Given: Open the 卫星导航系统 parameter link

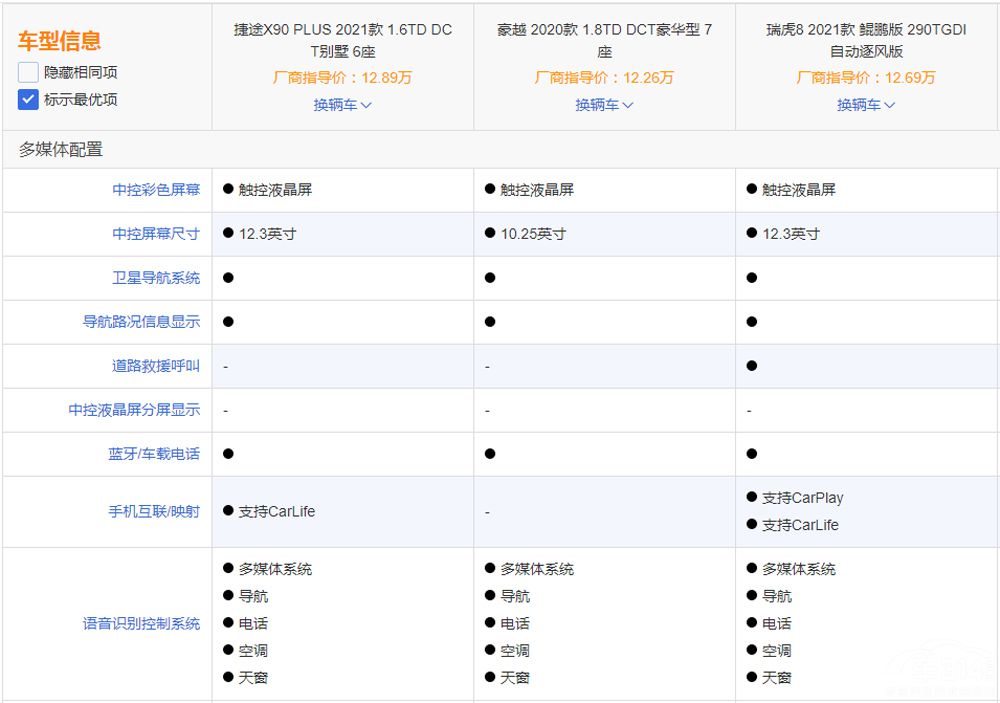Looking at the screenshot, I should (156, 278).
